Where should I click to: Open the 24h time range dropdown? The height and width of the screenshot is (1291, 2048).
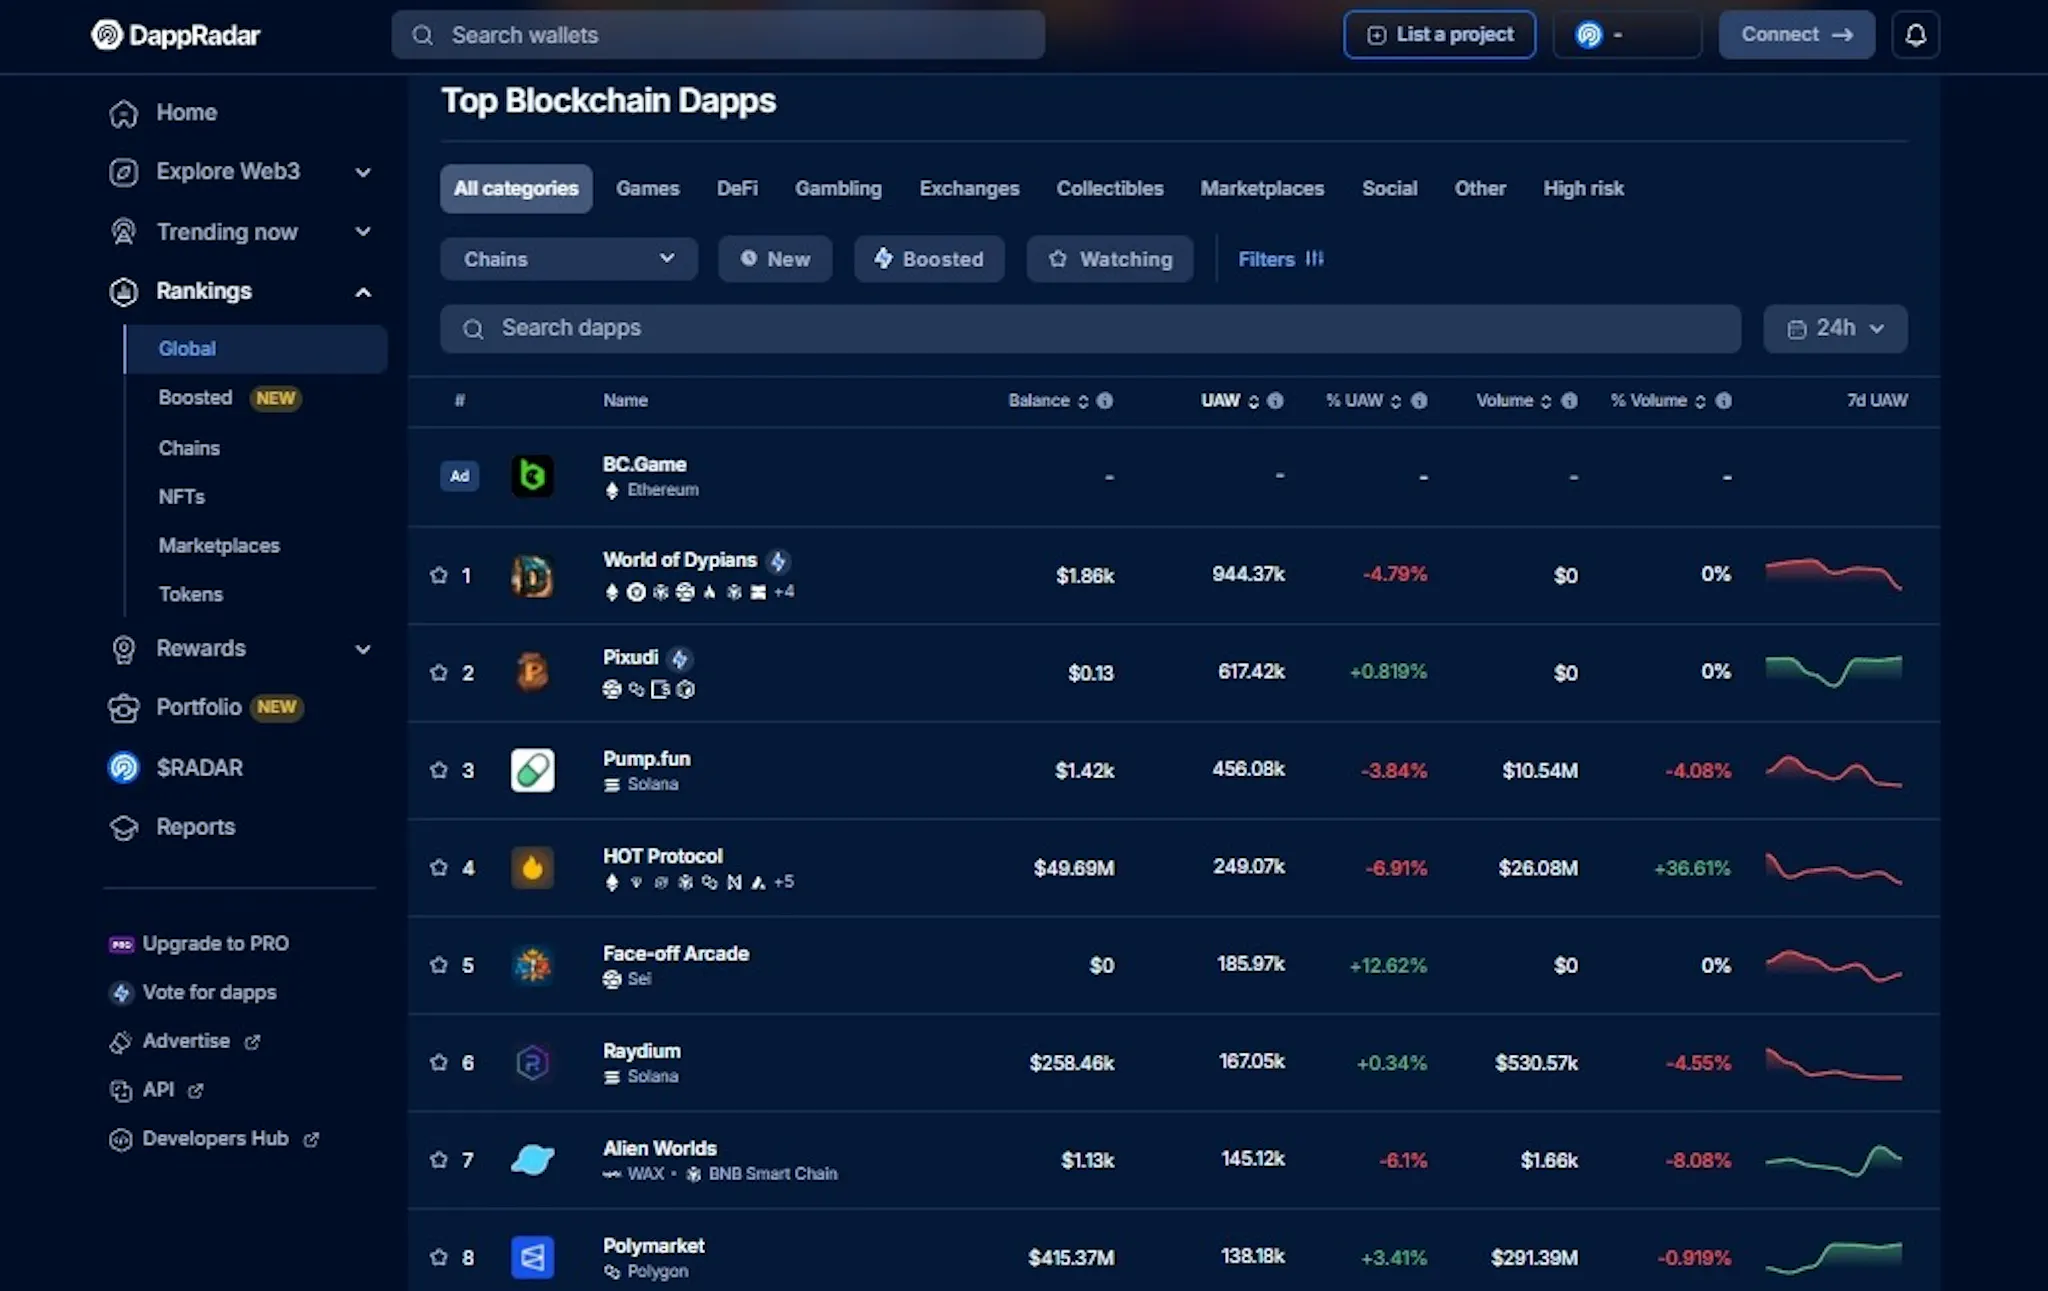click(1835, 328)
